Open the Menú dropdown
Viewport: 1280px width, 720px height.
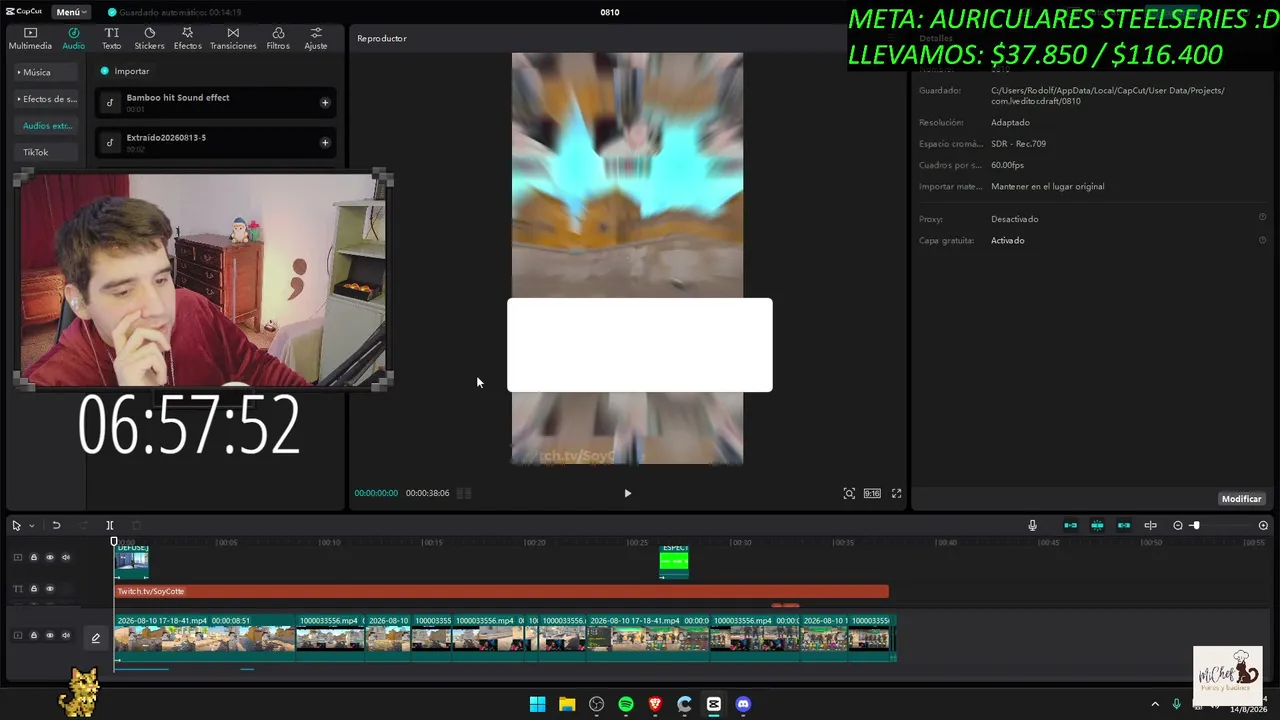70,12
